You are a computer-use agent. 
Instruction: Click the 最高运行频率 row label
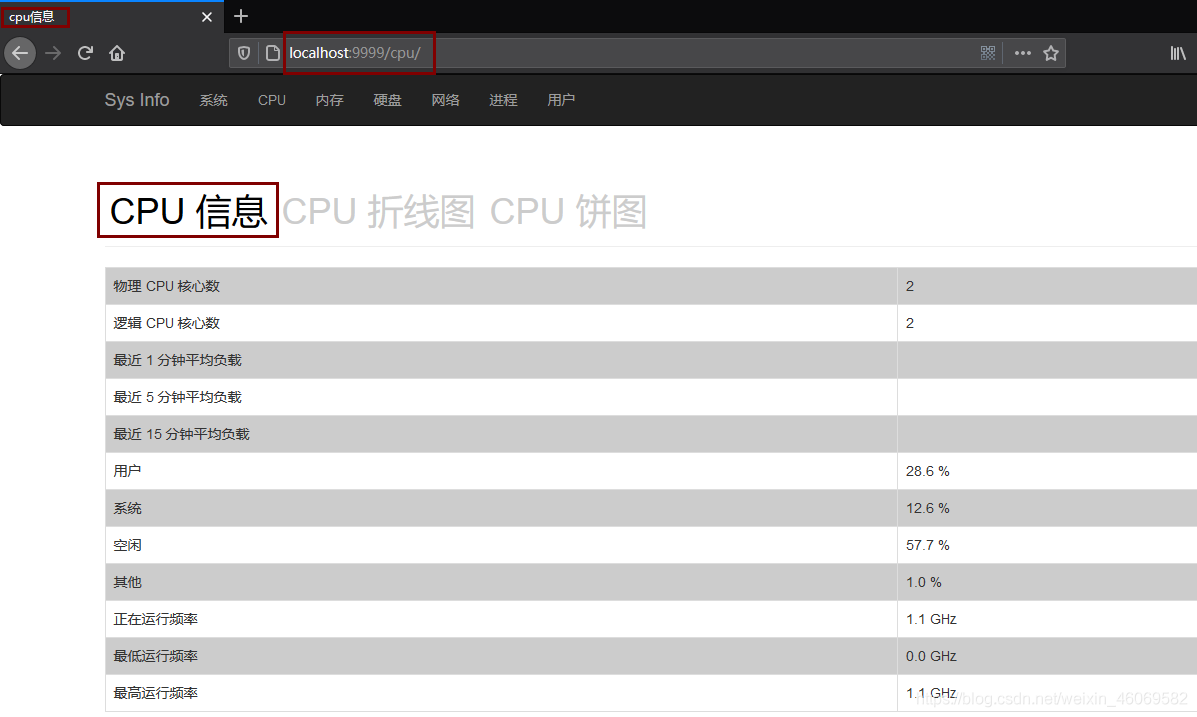[x=156, y=693]
